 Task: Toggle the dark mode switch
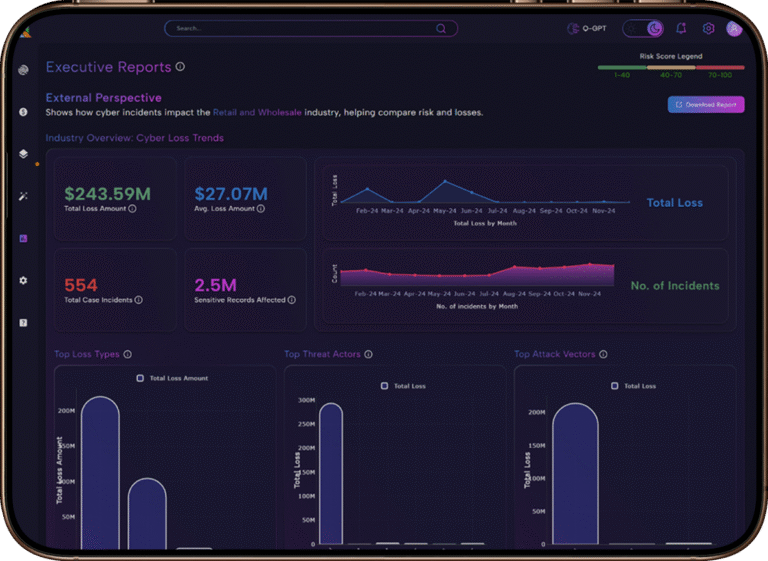pyautogui.click(x=643, y=29)
